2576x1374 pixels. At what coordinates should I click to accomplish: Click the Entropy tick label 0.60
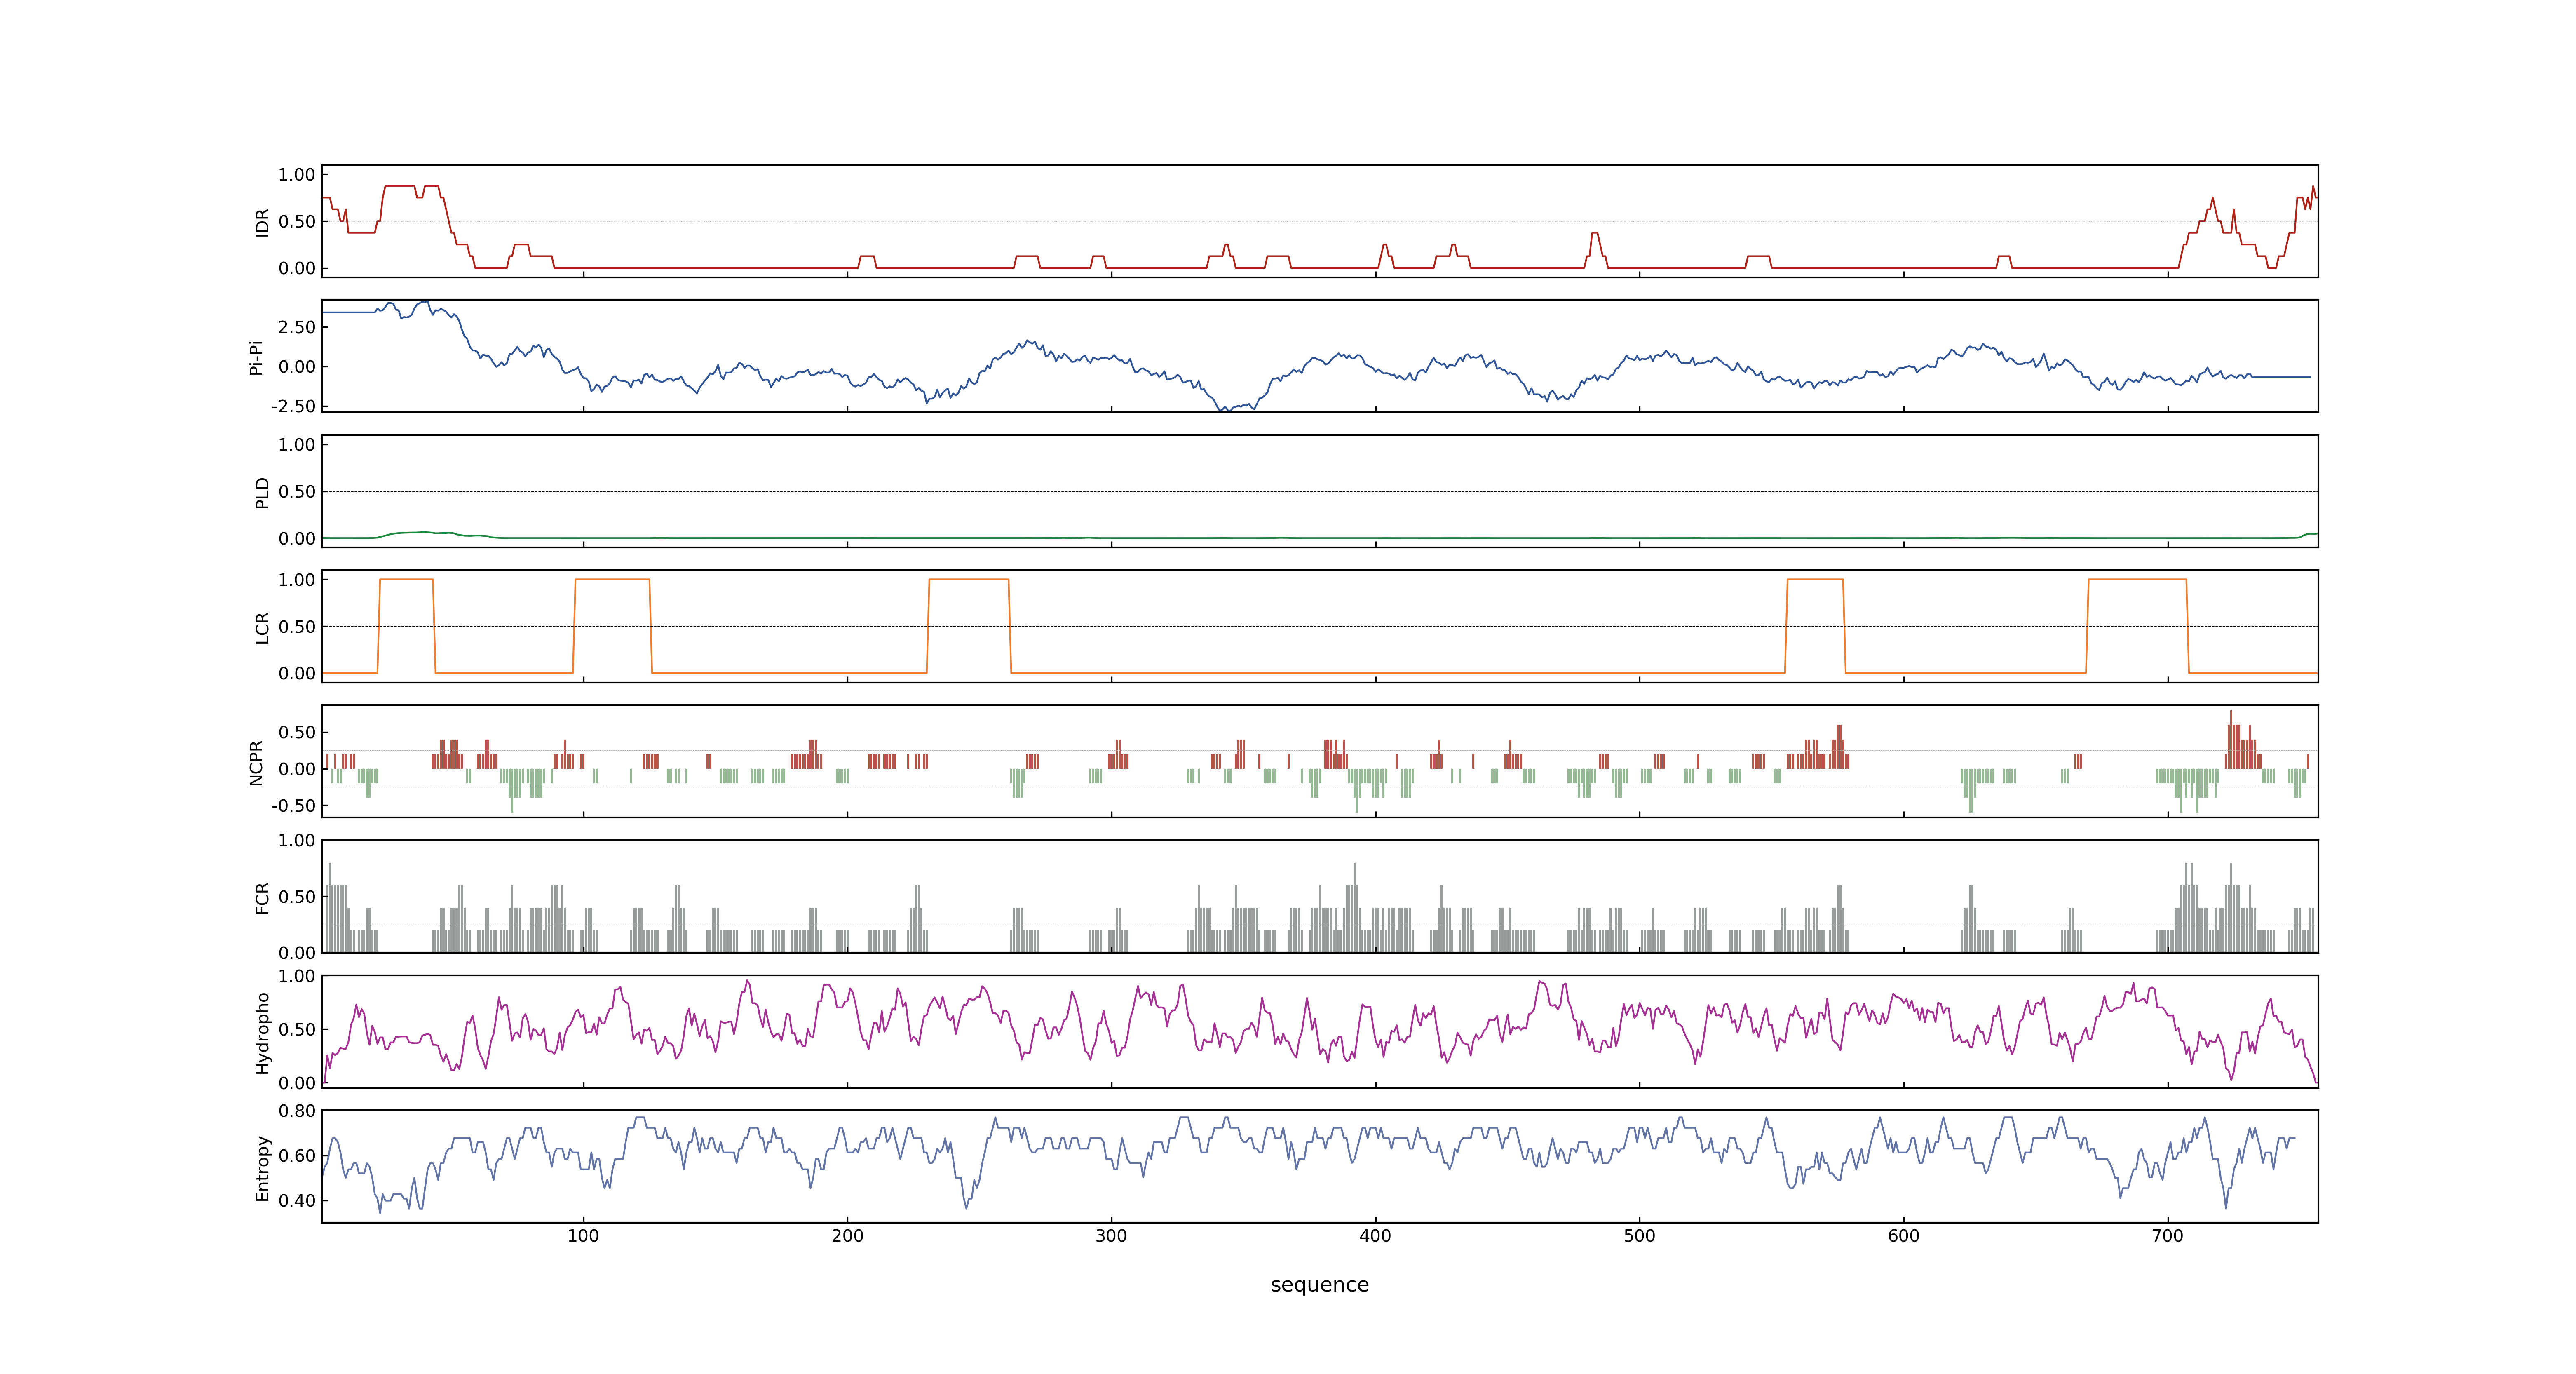(297, 1155)
